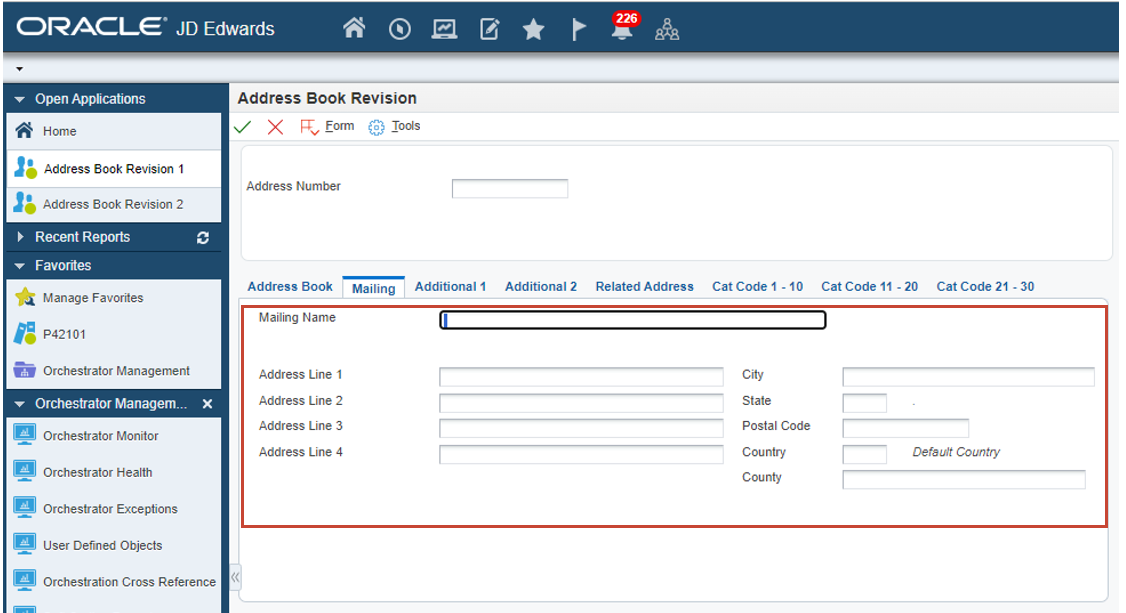Click the Orchestrator Exceptions icon

tap(24, 509)
